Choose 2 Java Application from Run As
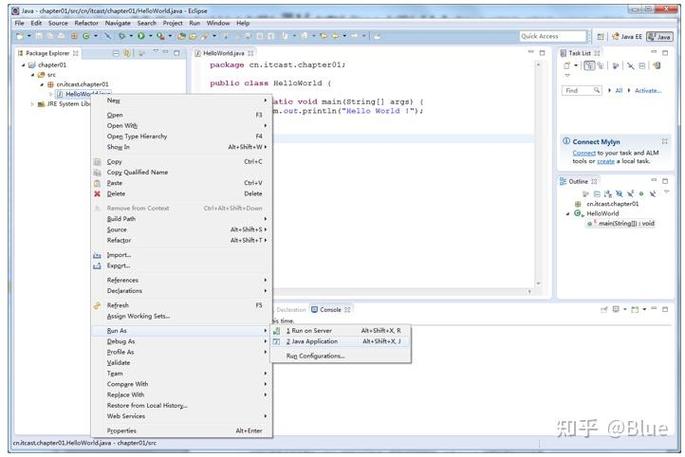This screenshot has height=457, width=685. [314, 341]
